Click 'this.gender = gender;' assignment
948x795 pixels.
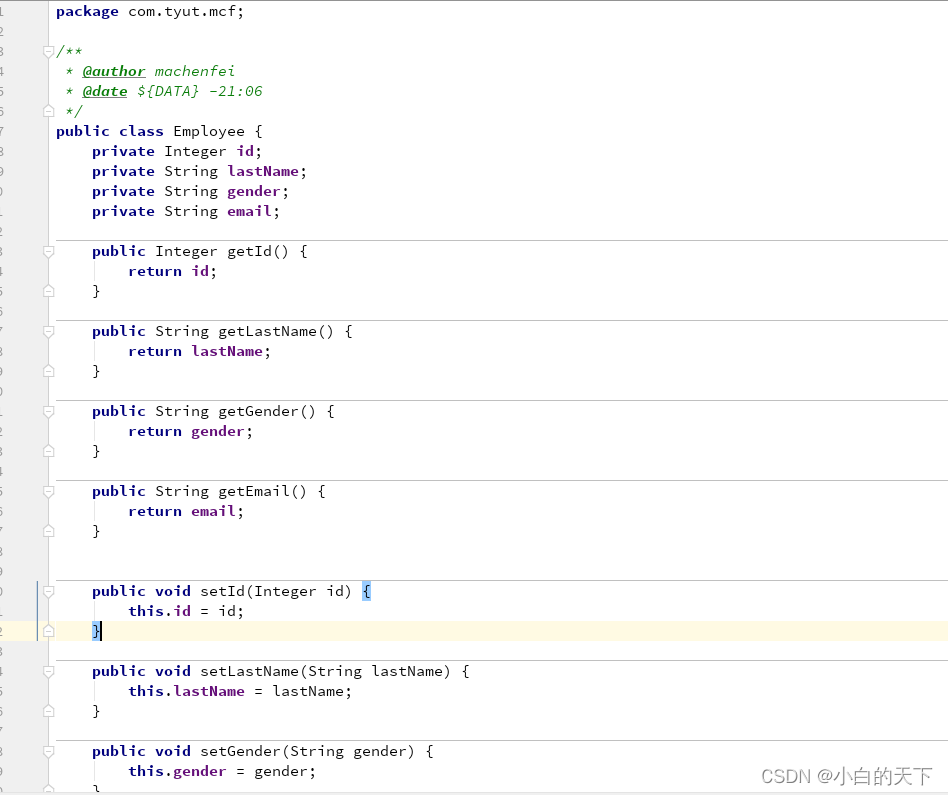[222, 771]
